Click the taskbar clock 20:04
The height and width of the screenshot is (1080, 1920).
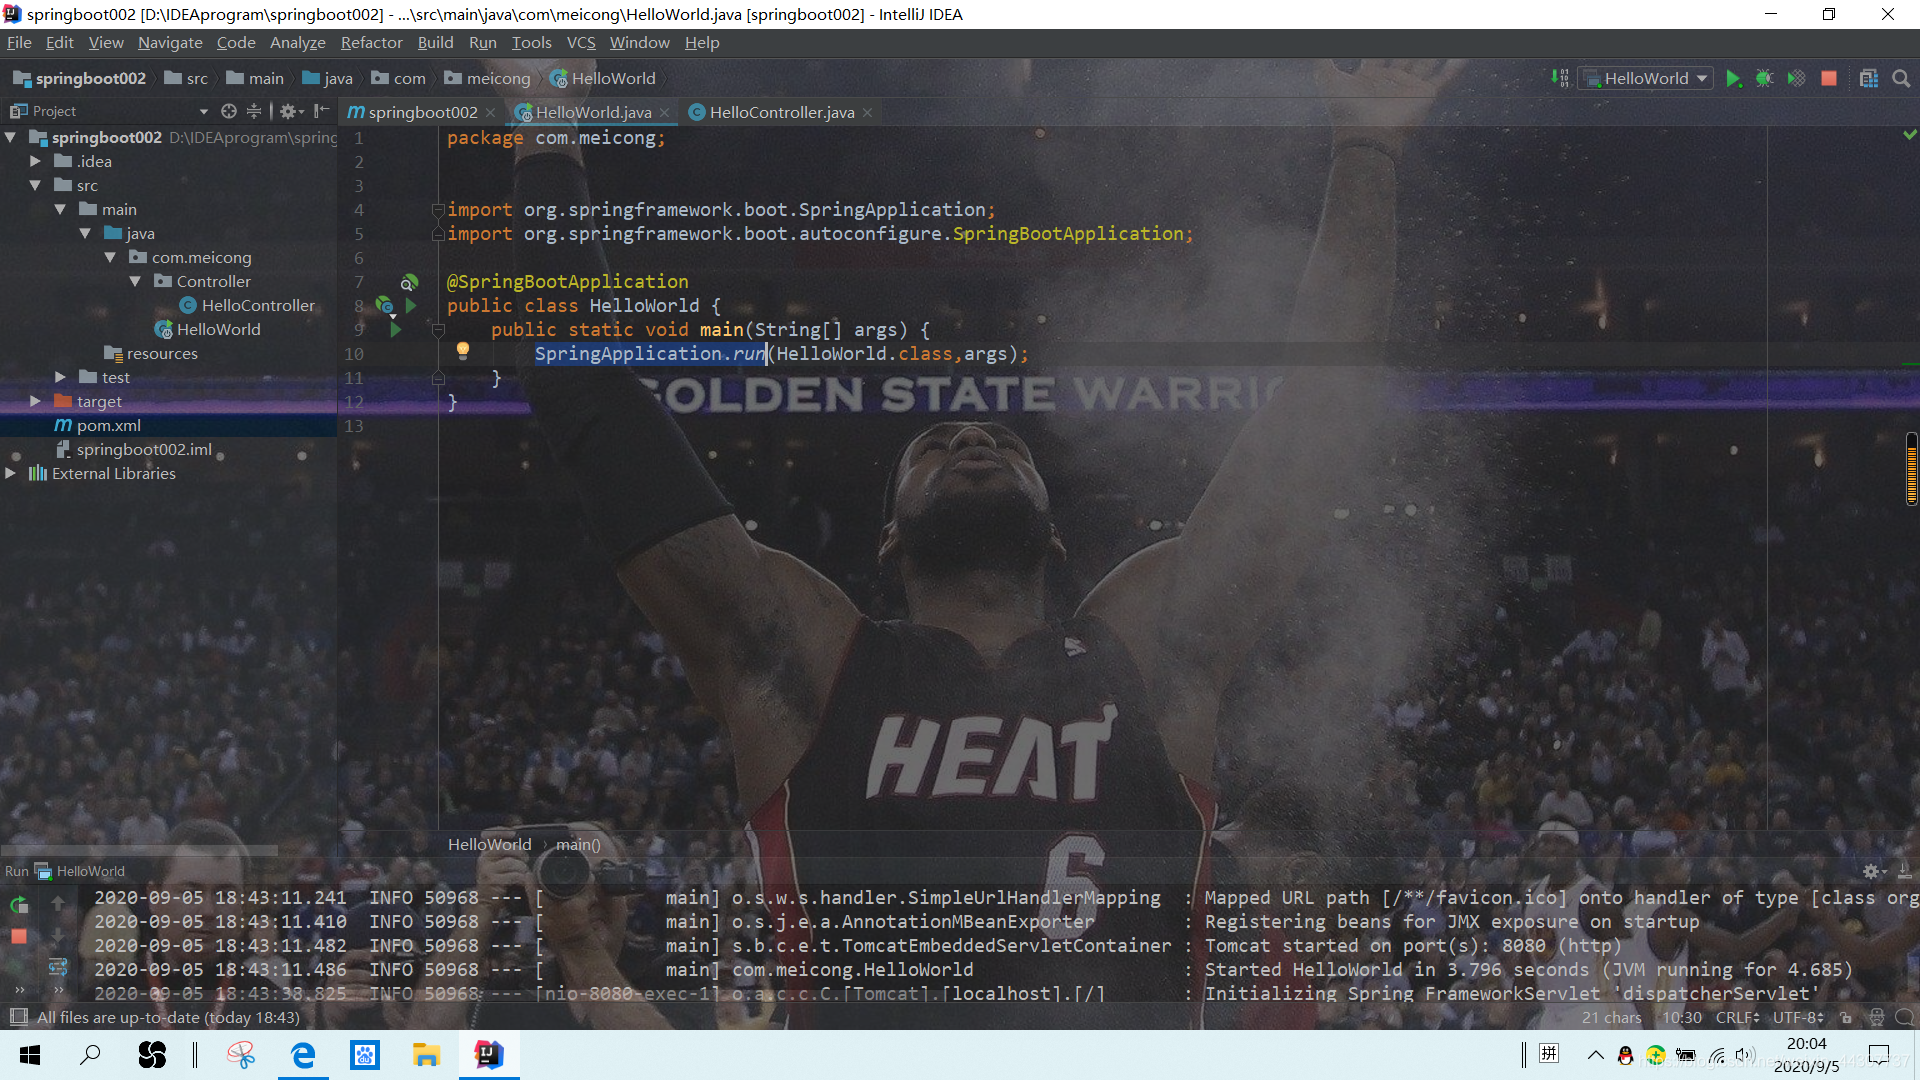[1806, 1043]
